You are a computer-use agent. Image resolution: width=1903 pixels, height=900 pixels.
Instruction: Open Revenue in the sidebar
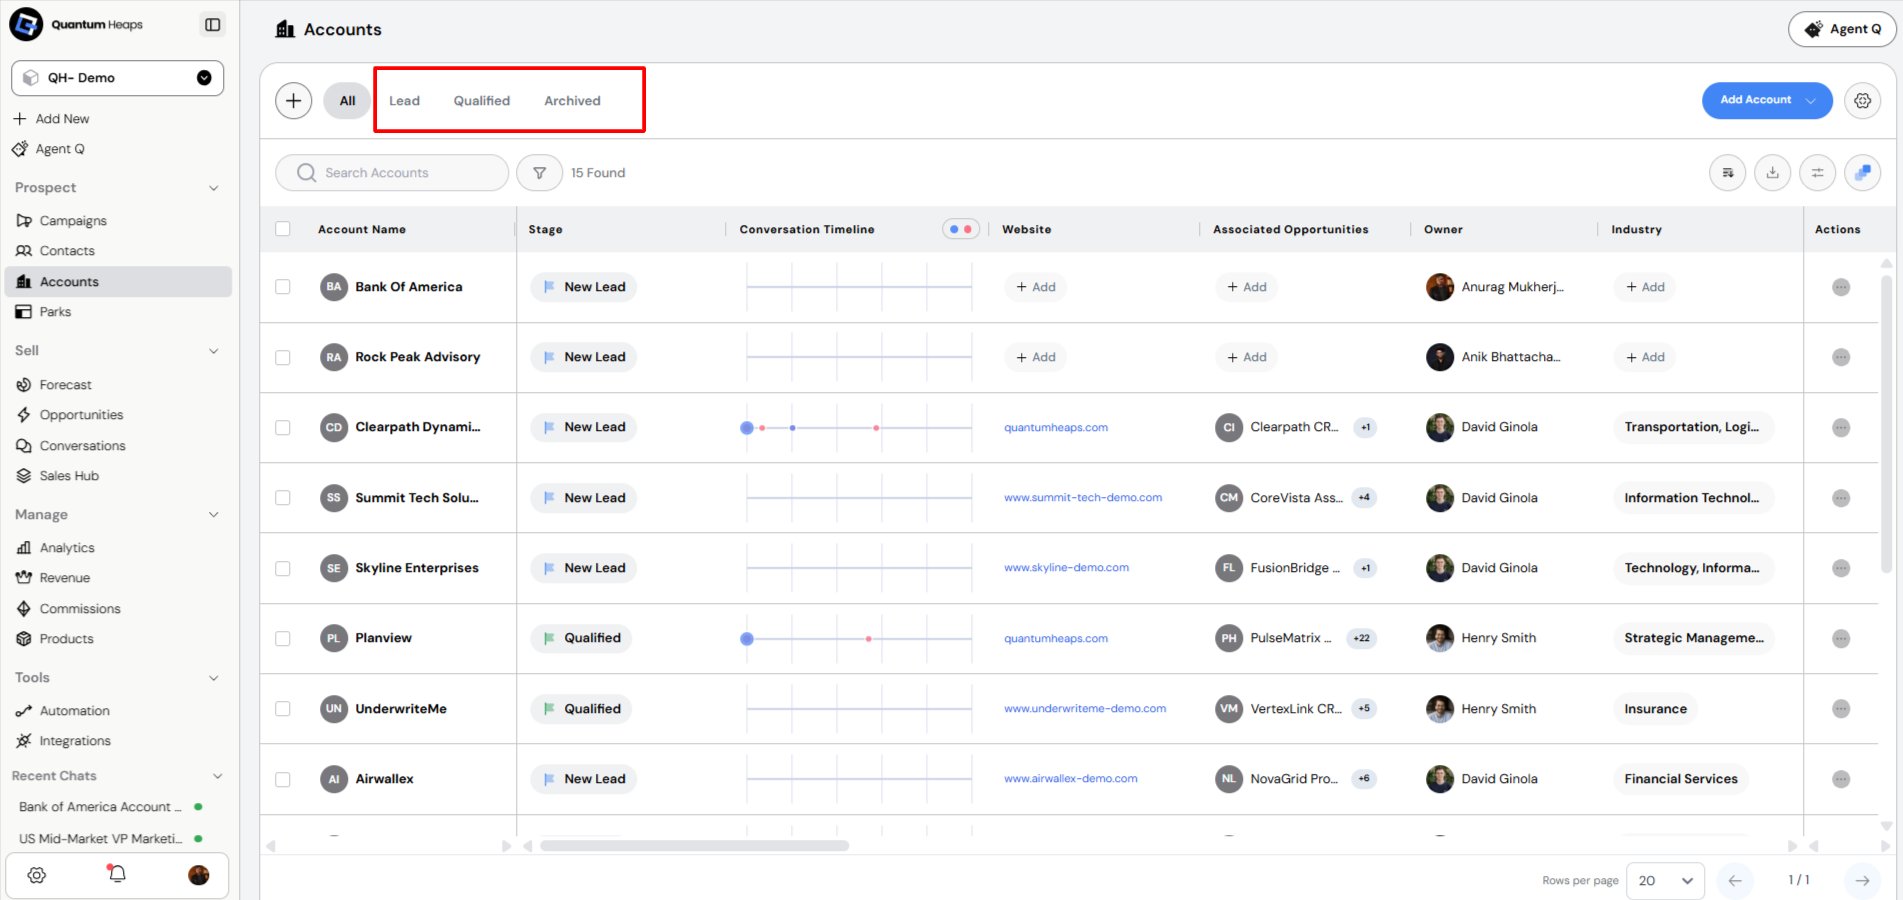coord(64,578)
